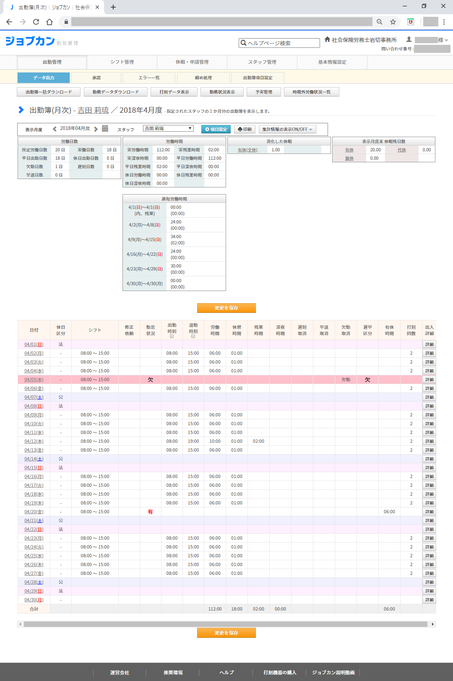Click the 代休 link in remaining leave panel
Screen dimensions: 453x681
click(x=401, y=150)
